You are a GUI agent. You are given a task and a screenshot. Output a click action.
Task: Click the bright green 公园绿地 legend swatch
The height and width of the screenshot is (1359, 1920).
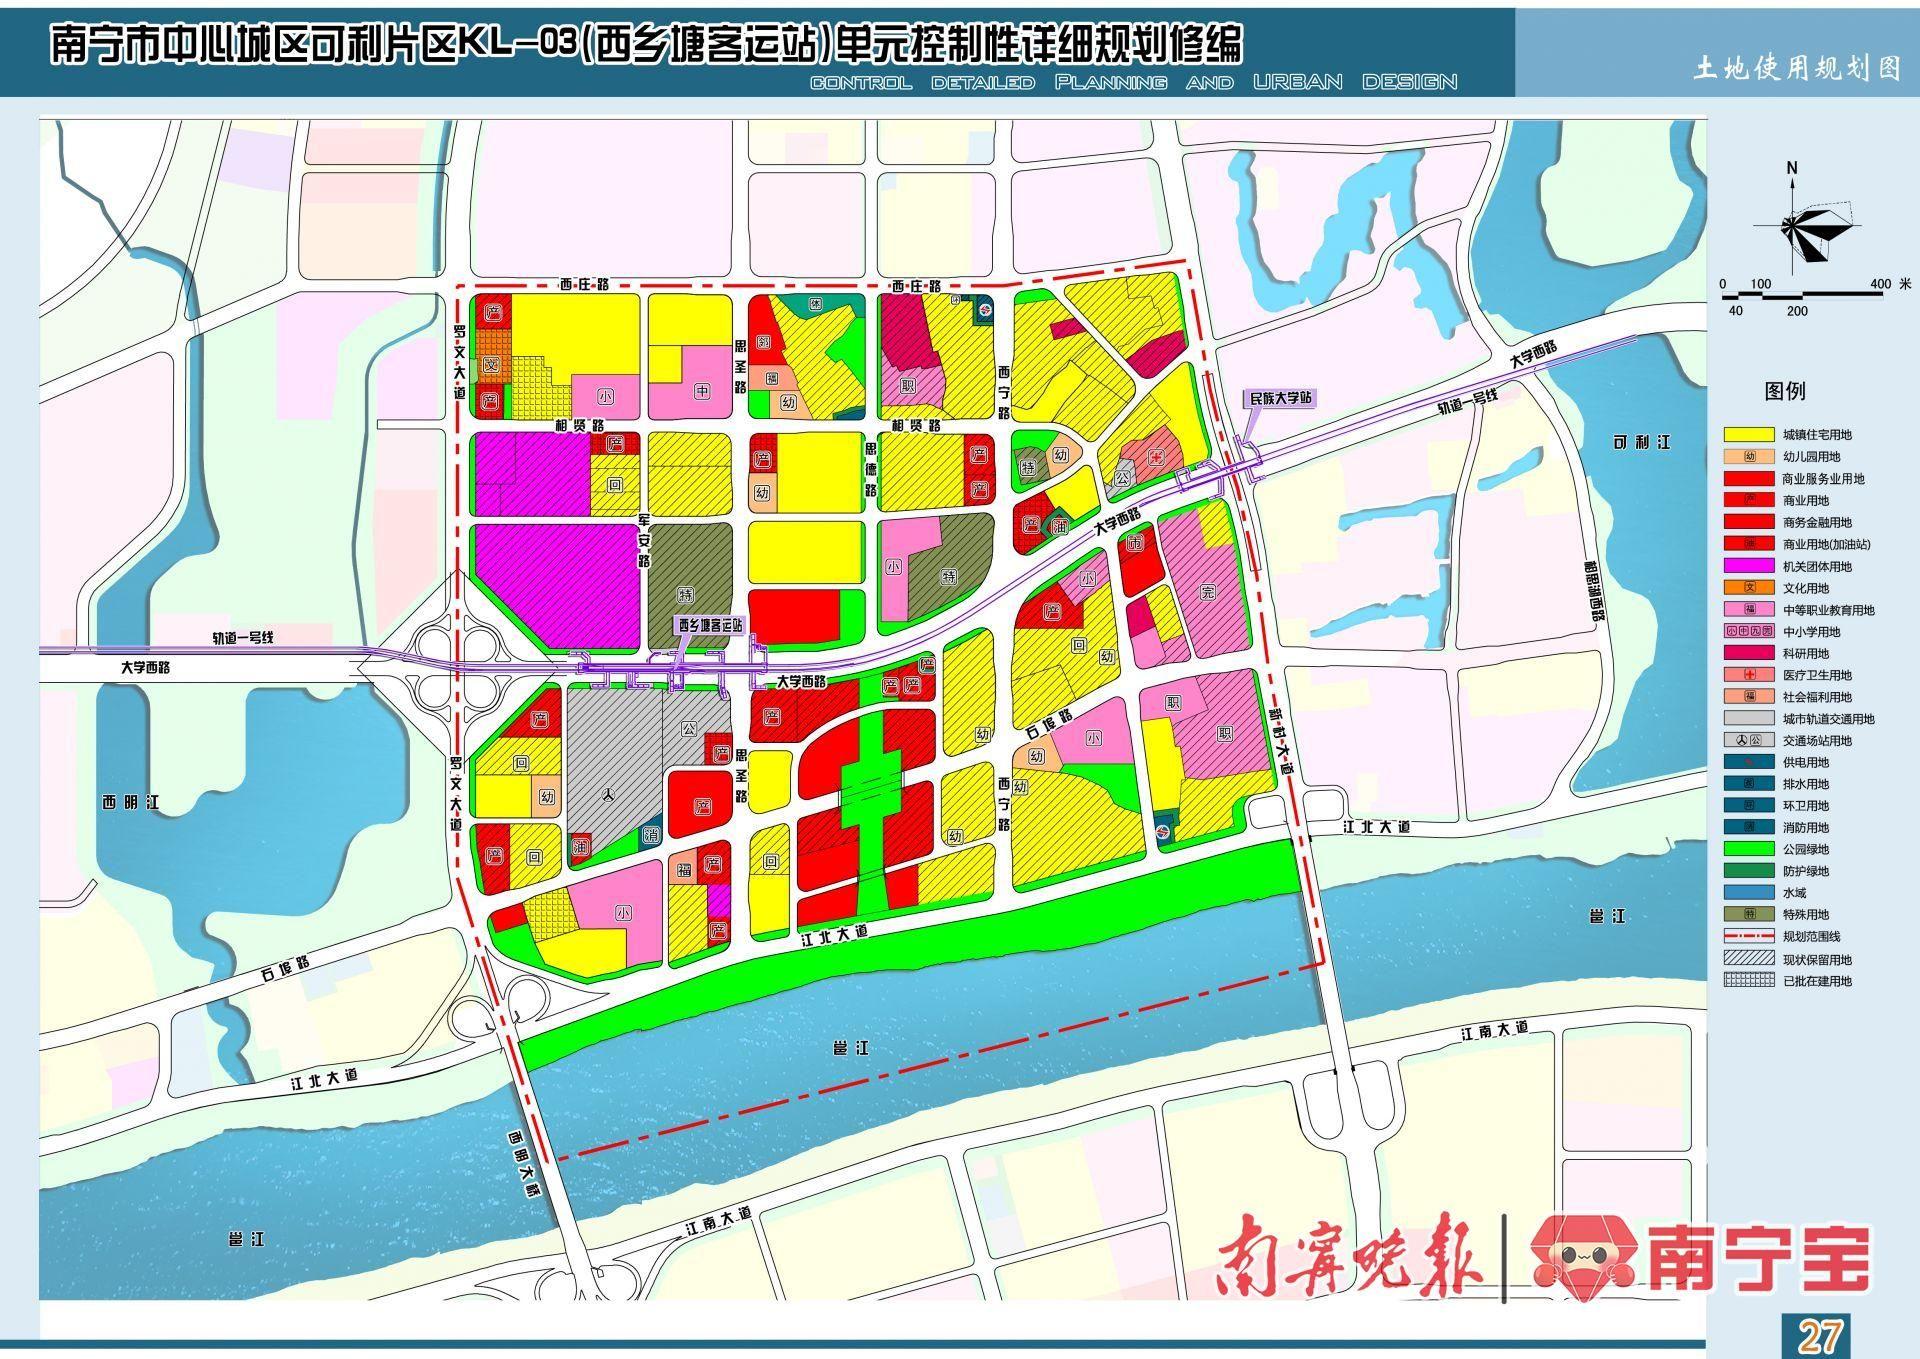tap(1749, 849)
